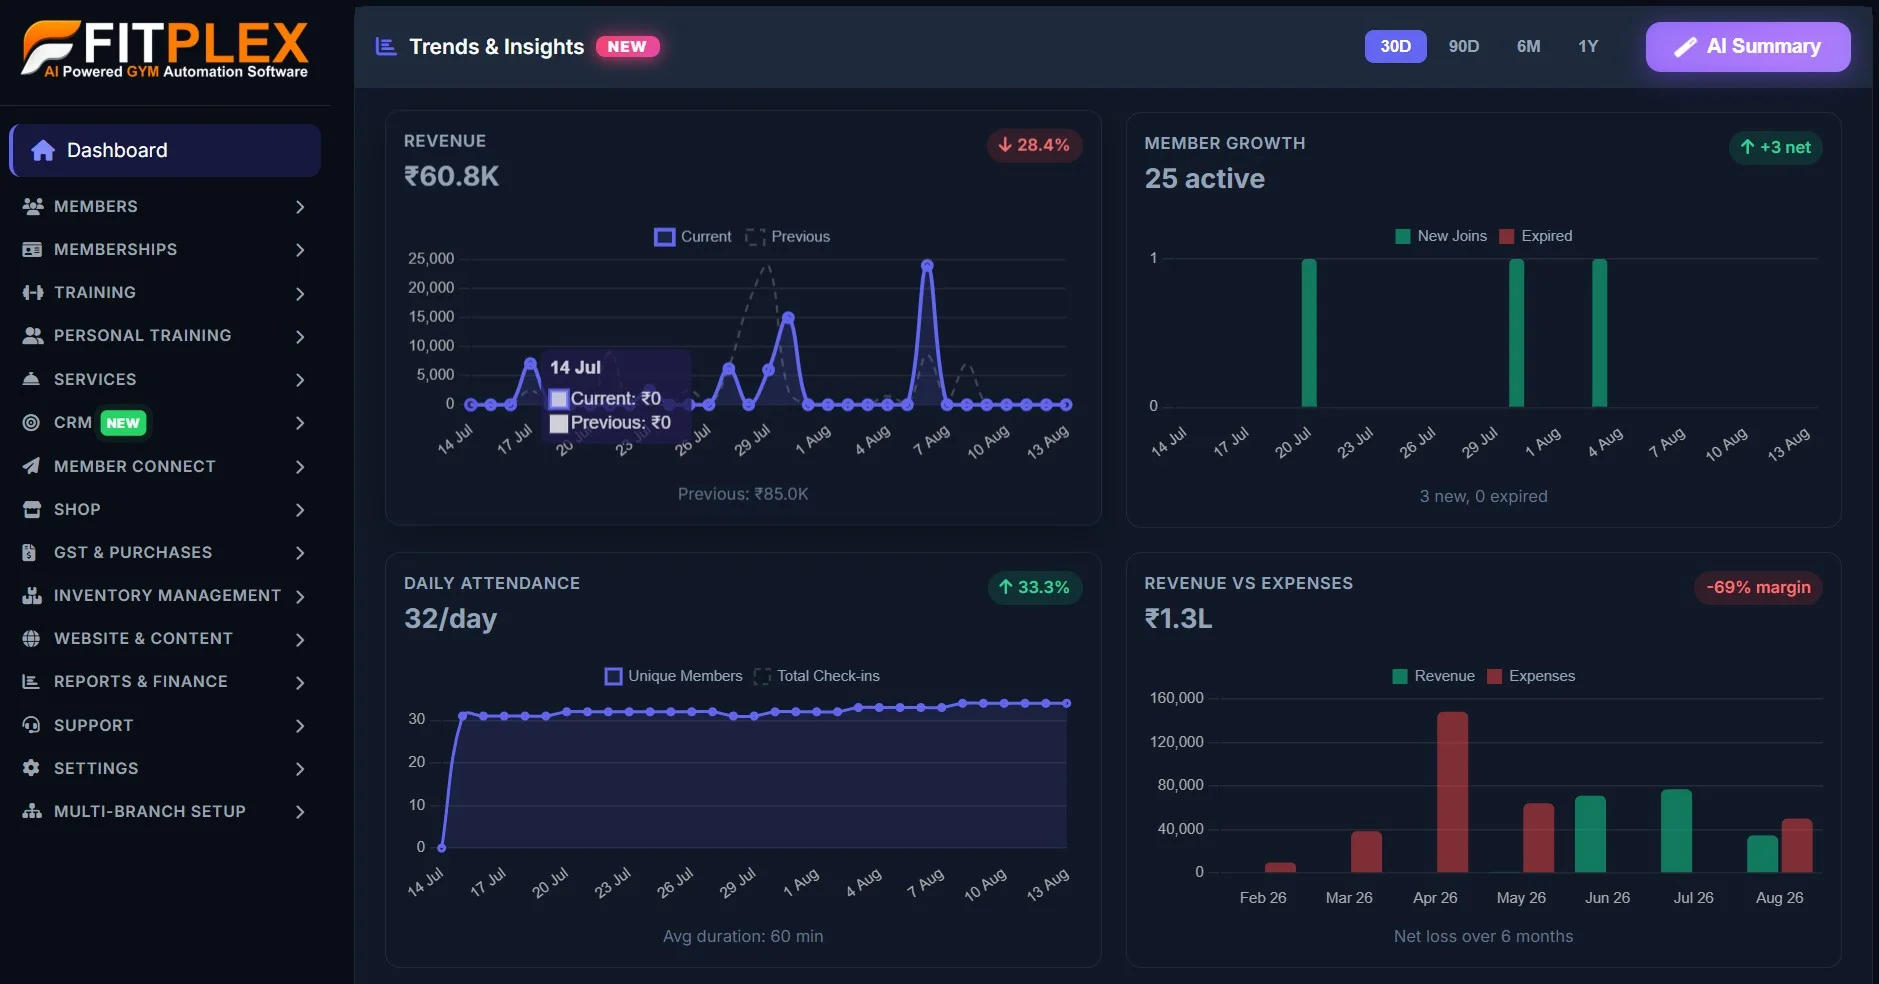This screenshot has width=1879, height=984.
Task: Select the CRM target icon
Action: click(x=32, y=422)
